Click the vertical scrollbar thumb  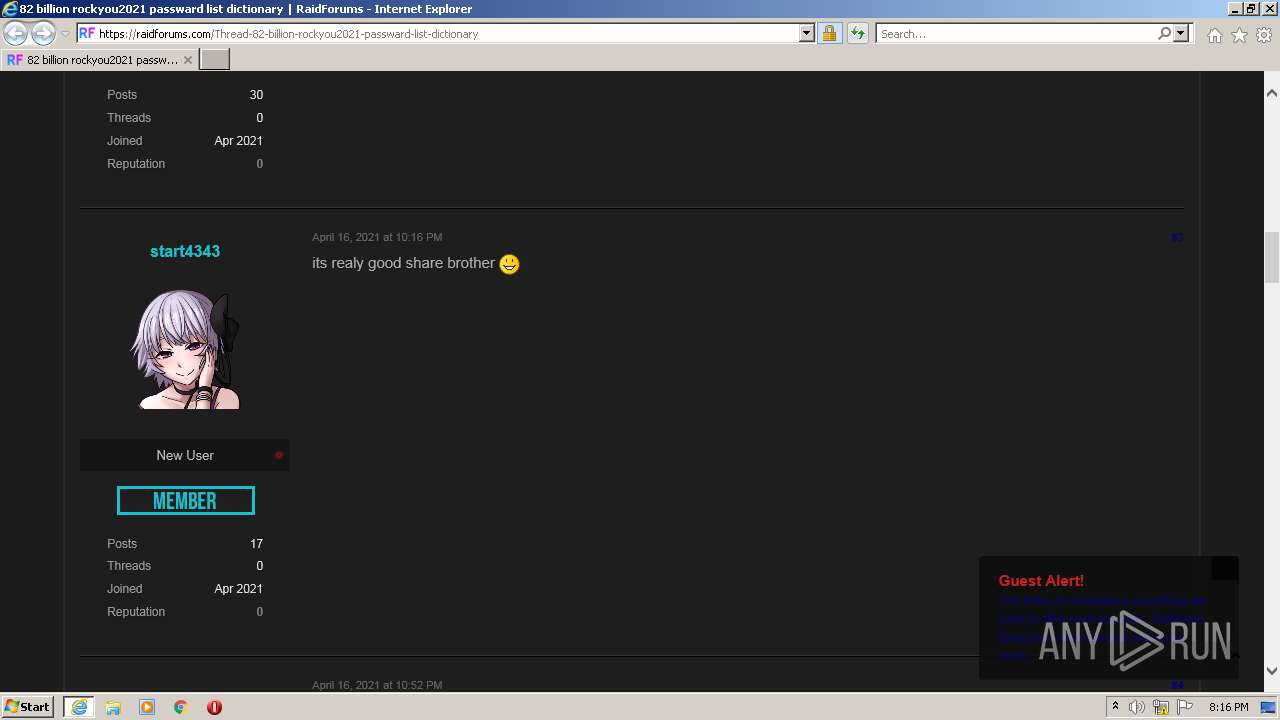(x=1272, y=258)
